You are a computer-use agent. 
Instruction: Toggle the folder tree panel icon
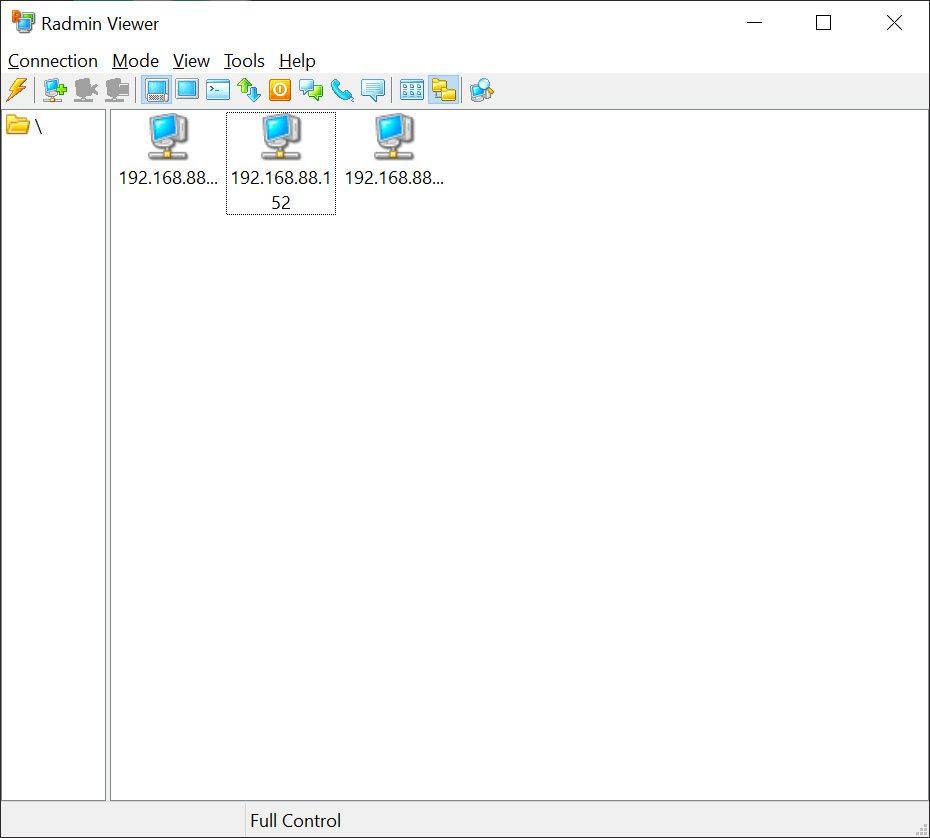coord(444,90)
